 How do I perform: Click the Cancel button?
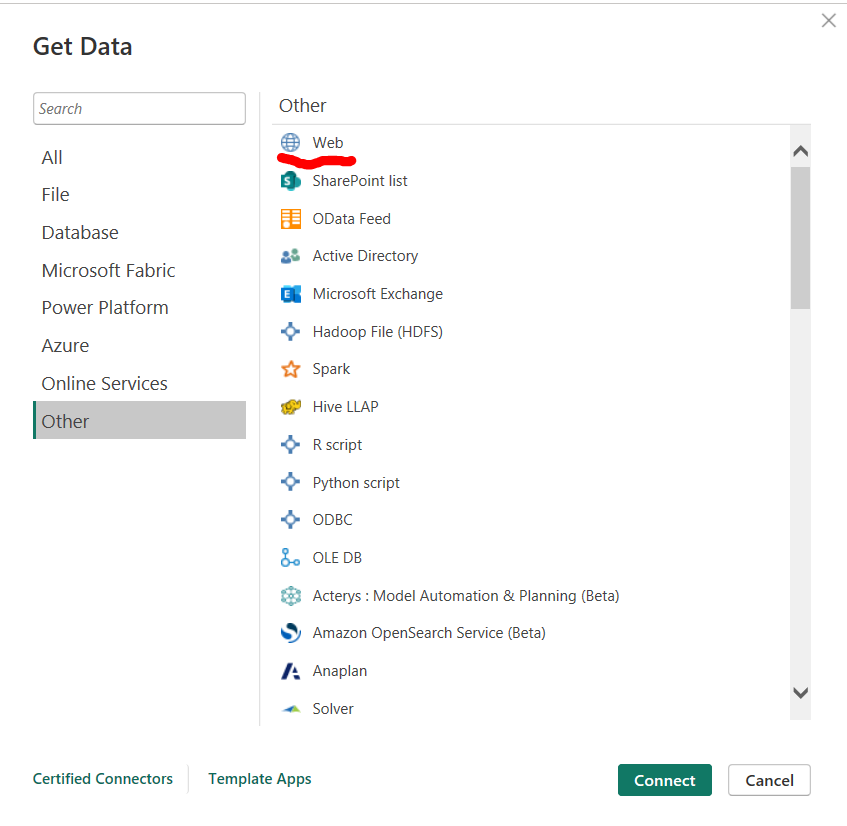pos(769,780)
